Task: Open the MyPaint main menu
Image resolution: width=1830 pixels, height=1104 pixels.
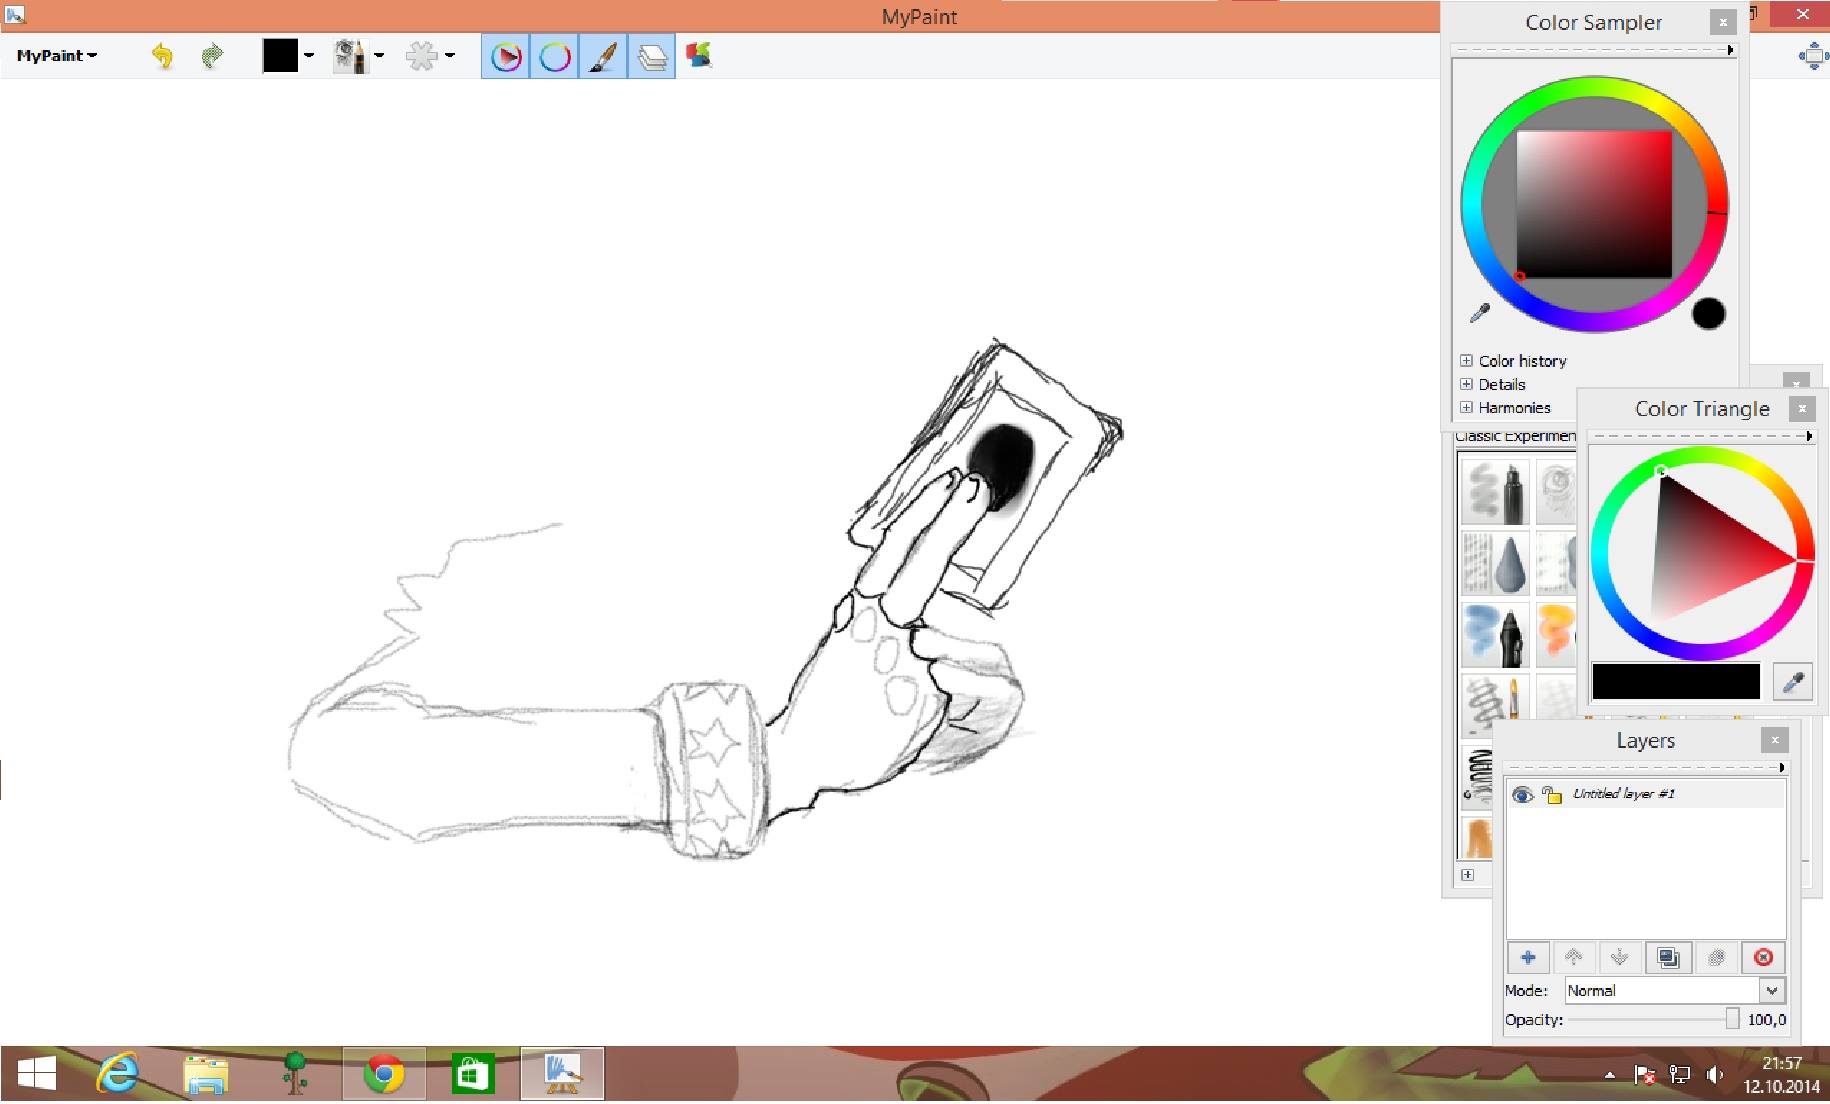Action: pyautogui.click(x=57, y=56)
